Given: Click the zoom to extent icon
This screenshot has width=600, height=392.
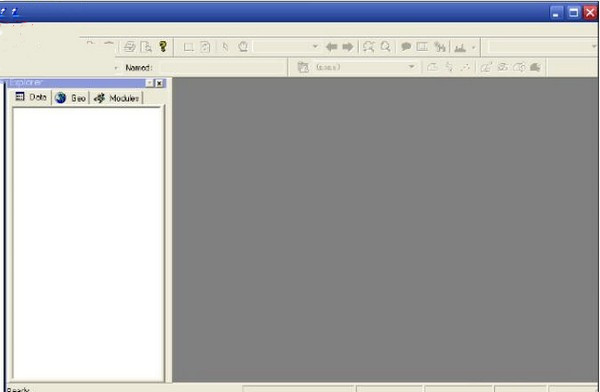Looking at the screenshot, I should [x=368, y=47].
